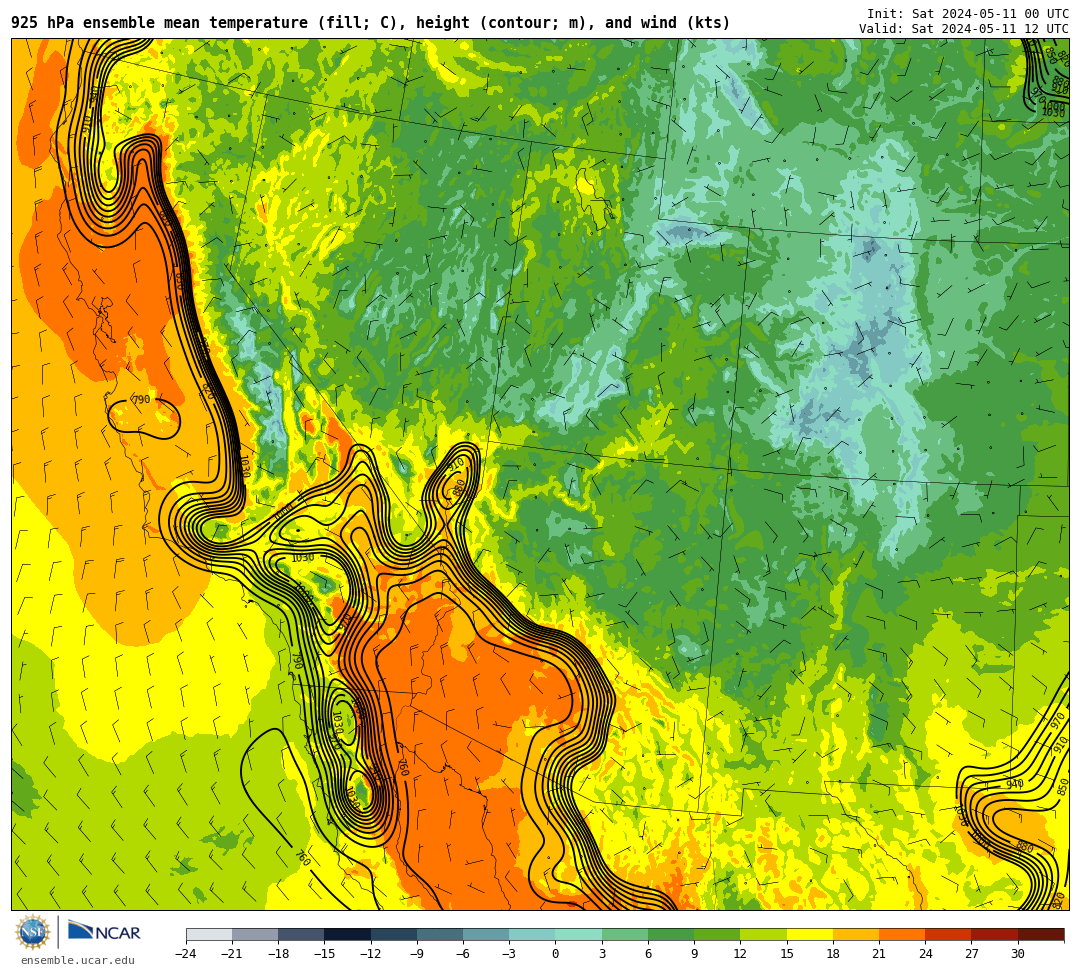Click the 'Valid: Sat 2024-05-11 12 UTC' text
Image resolution: width=1080 pixels, height=973 pixels.
(964, 29)
